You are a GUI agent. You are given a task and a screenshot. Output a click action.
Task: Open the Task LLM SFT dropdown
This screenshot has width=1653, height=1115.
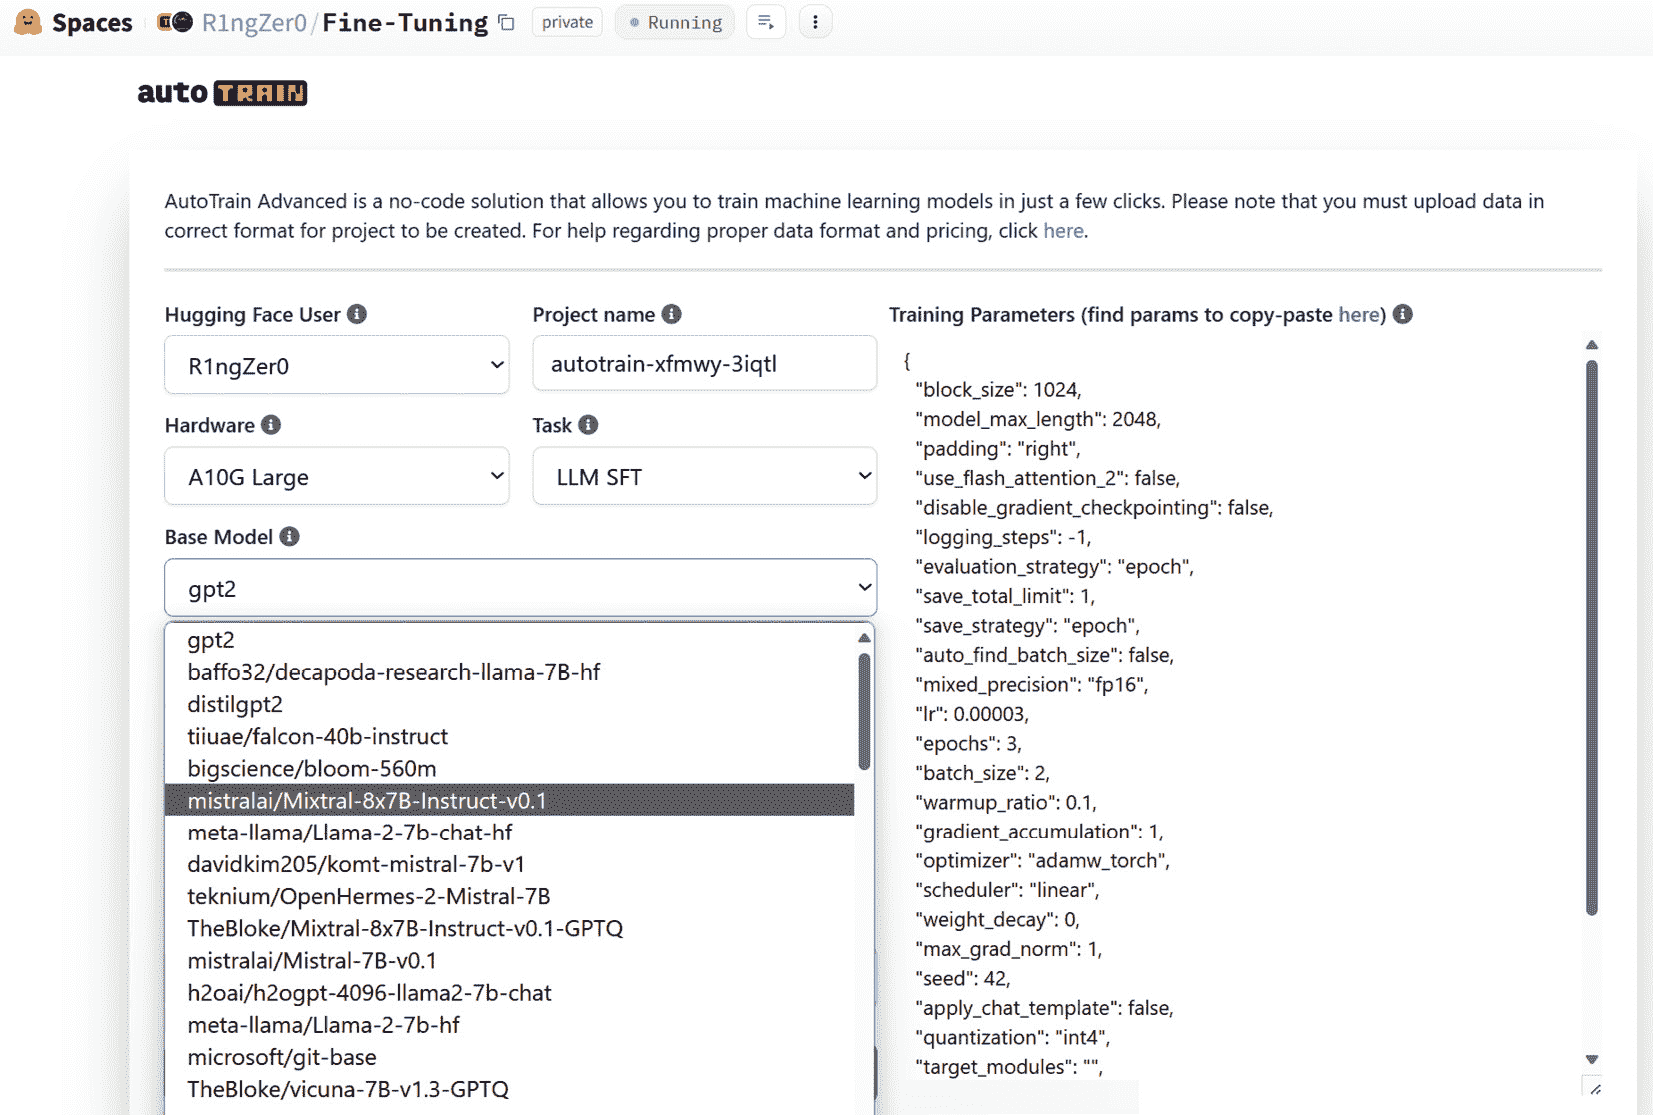click(x=705, y=476)
